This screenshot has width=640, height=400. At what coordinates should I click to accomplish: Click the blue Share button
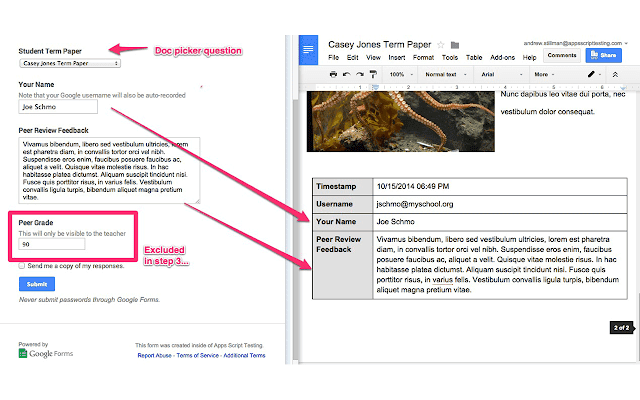(604, 56)
